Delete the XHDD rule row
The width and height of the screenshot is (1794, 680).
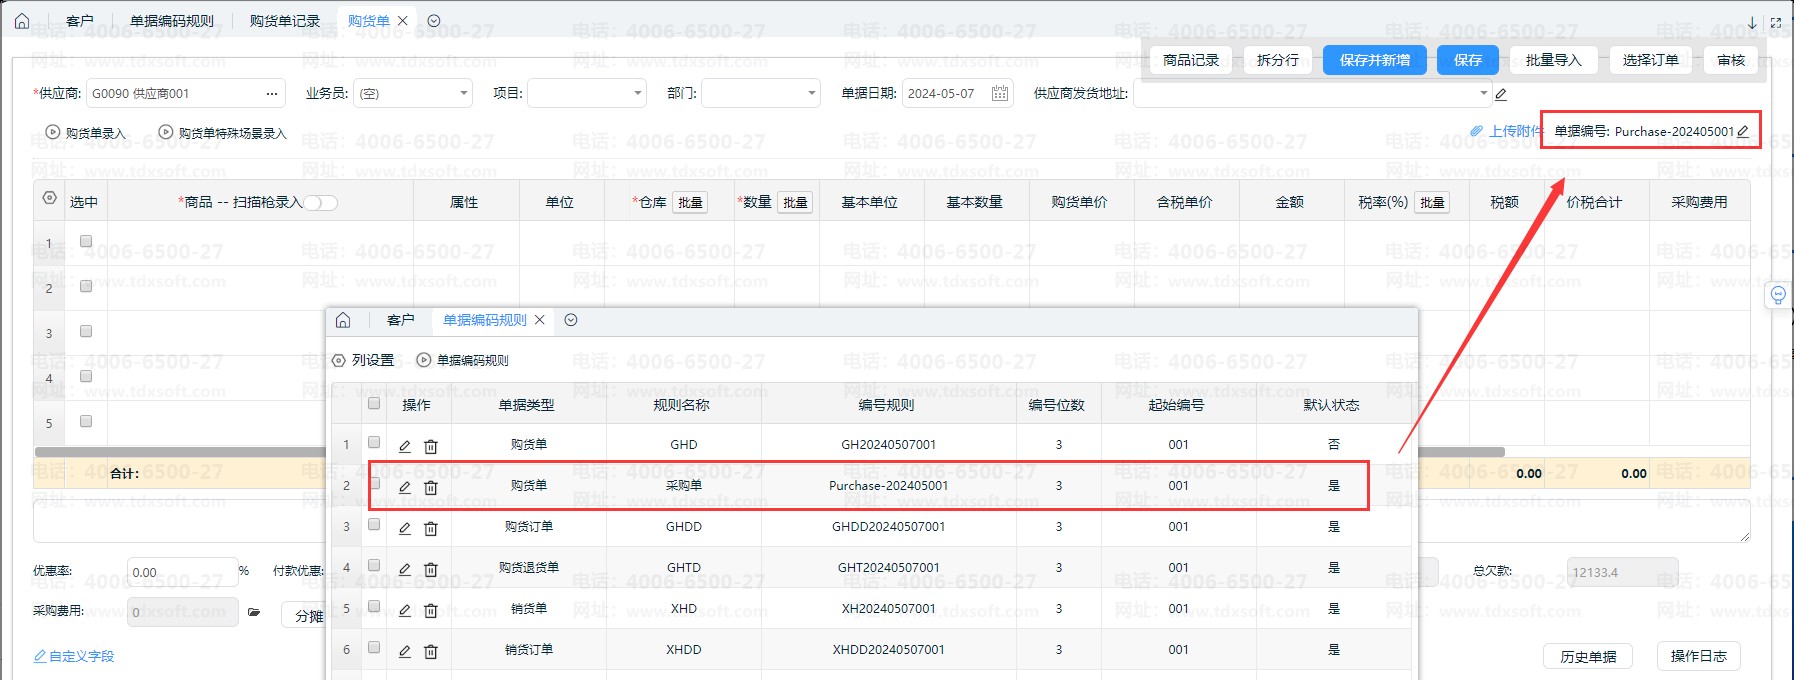click(x=431, y=651)
